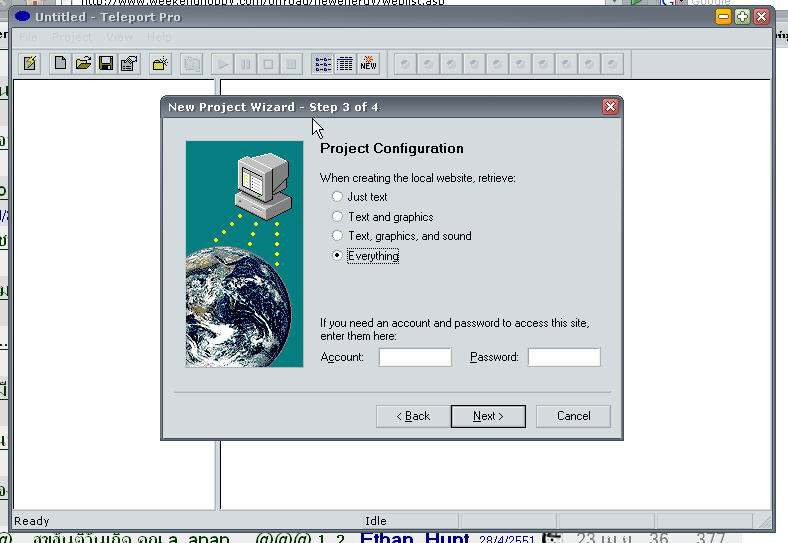The width and height of the screenshot is (788, 543).
Task: Click the New Starting Address folder icon
Action: tap(159, 64)
